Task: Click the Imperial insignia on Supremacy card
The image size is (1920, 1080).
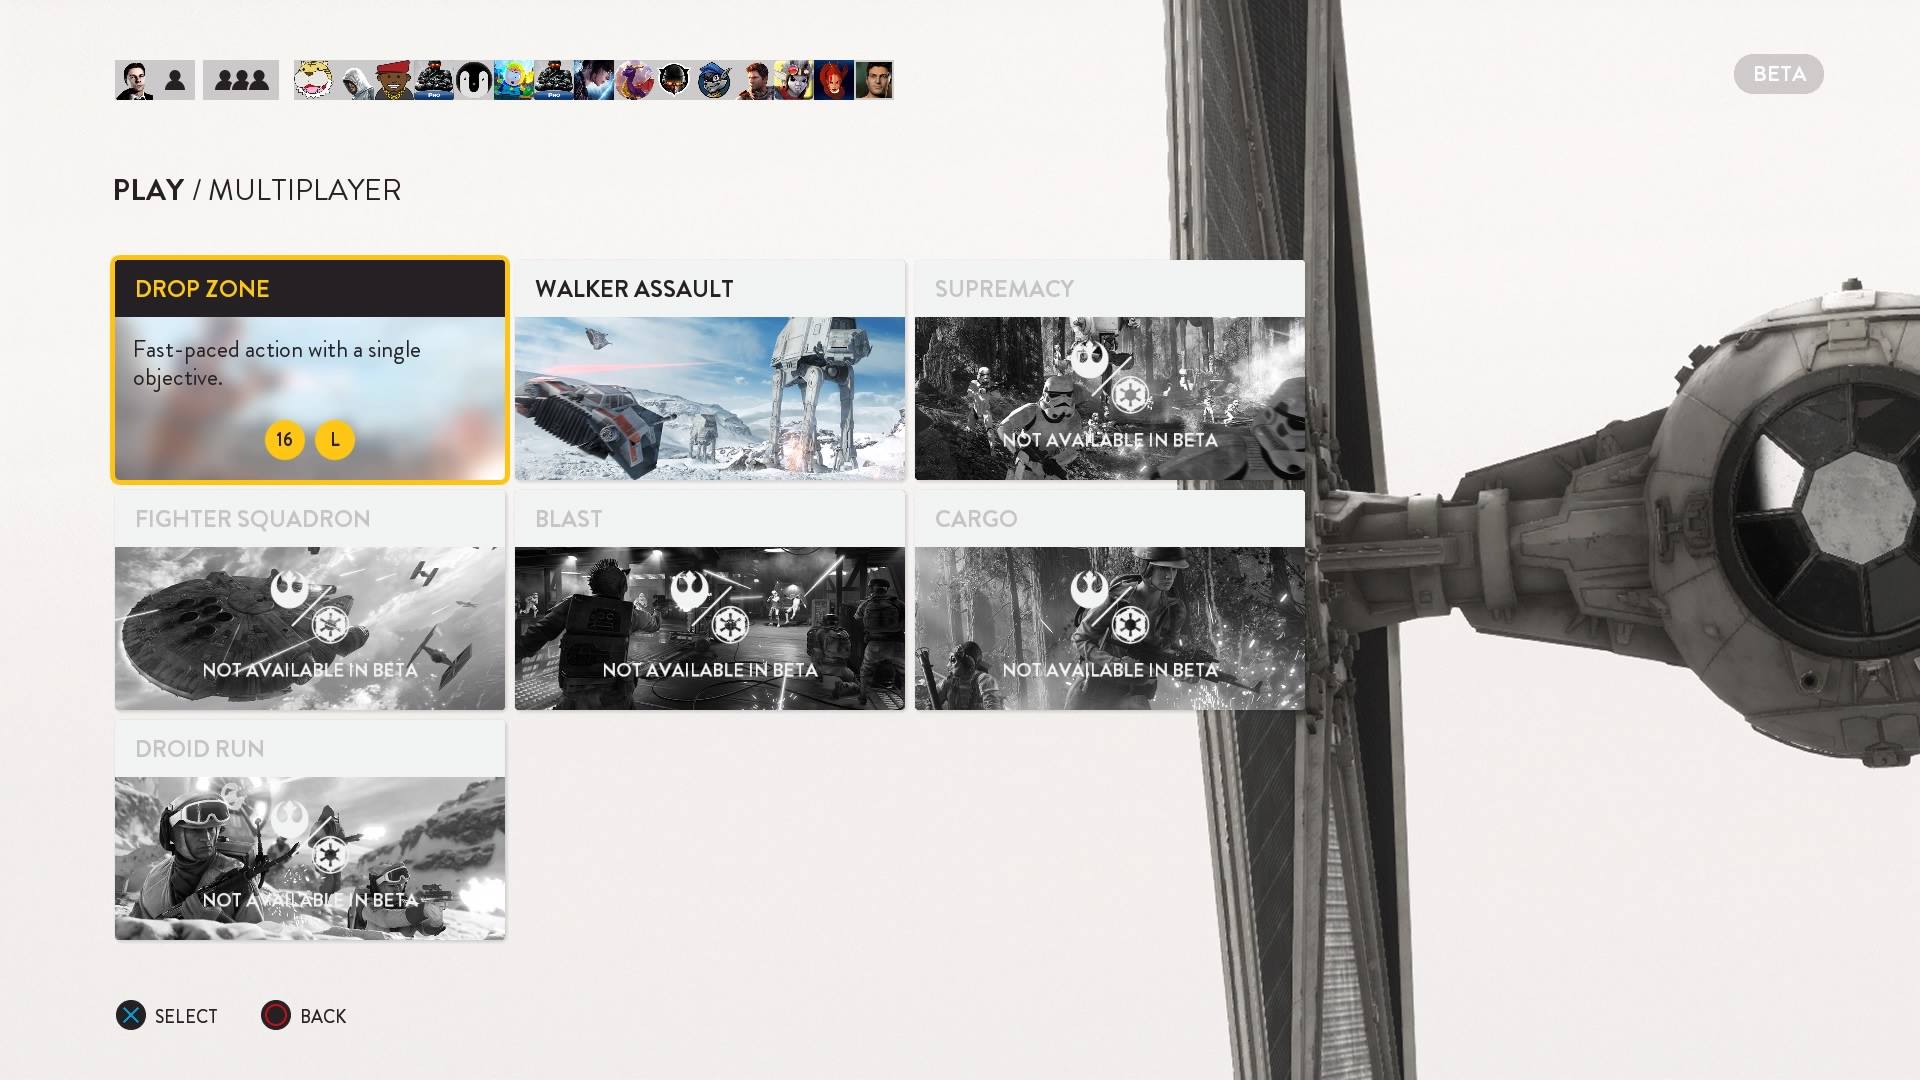Action: 1130,395
